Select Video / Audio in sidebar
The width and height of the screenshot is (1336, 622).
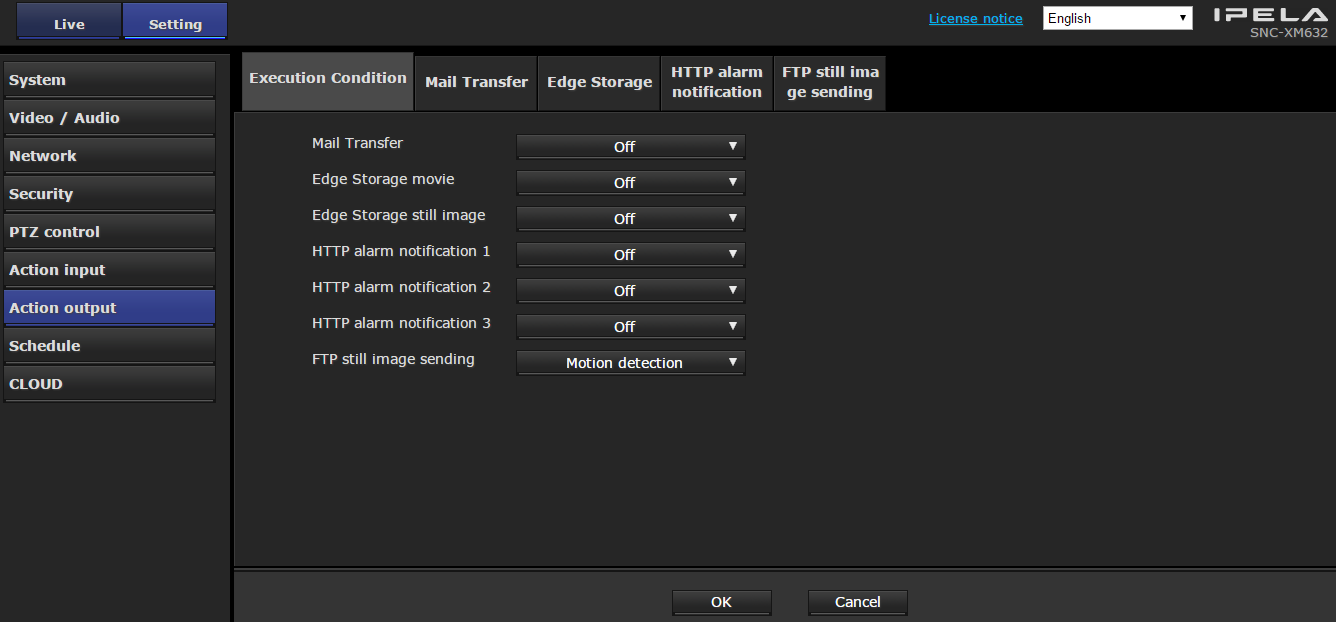tap(109, 118)
